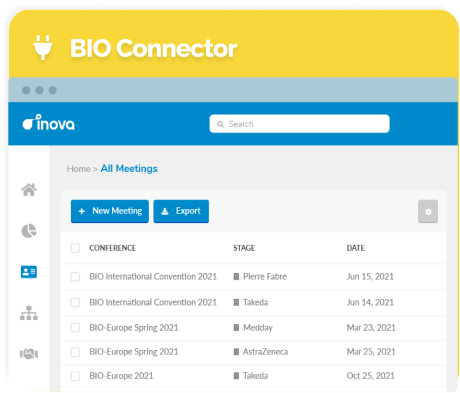Click the Takeda name in Oct 25 row
Screen dimensions: 460x393
tap(256, 376)
